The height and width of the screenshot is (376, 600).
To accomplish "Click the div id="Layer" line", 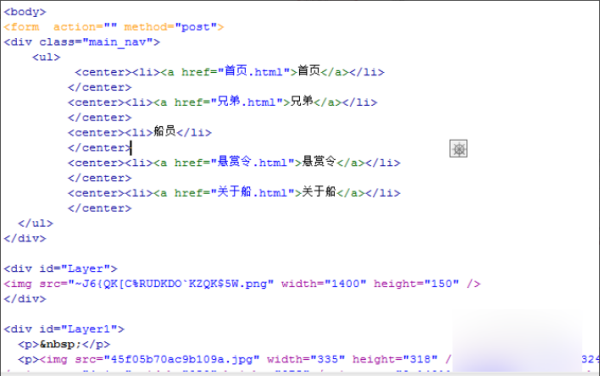I will pyautogui.click(x=60, y=269).
